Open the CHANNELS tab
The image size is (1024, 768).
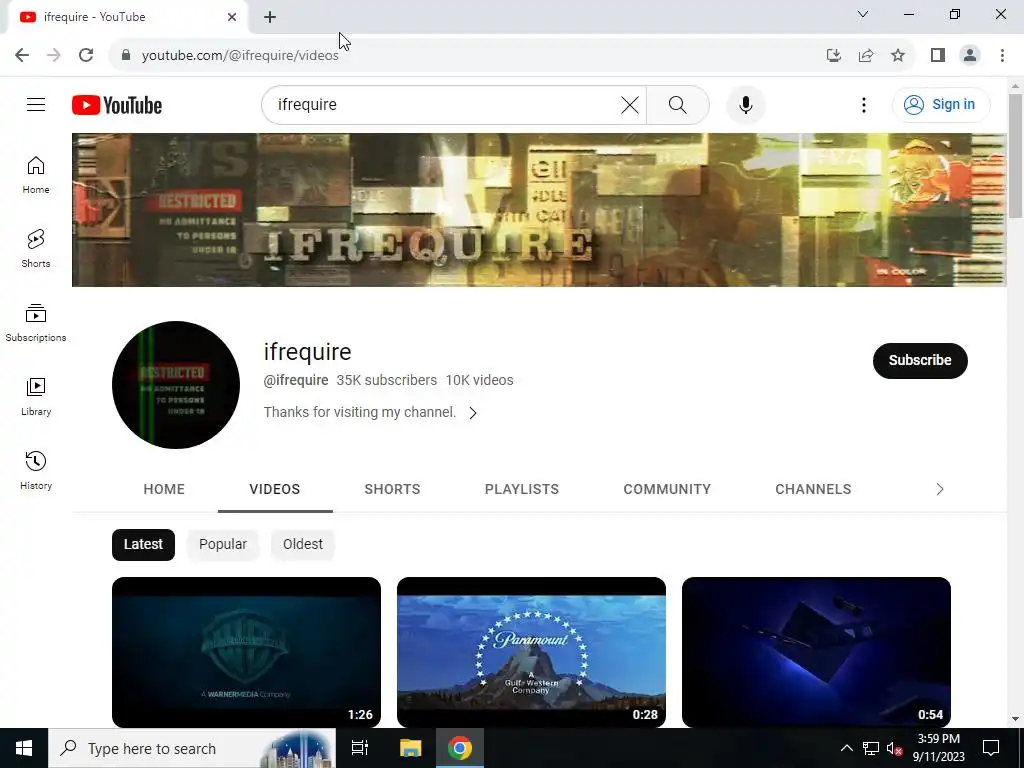[x=813, y=489]
